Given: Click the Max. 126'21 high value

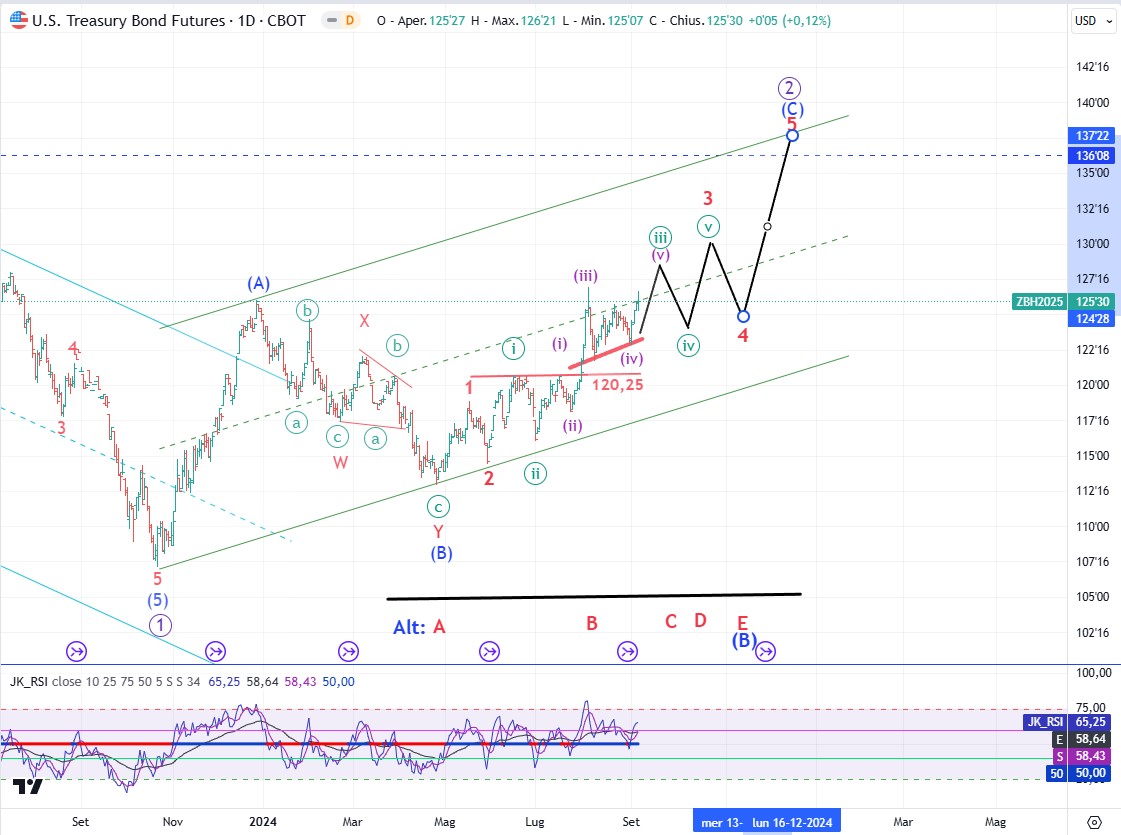Looking at the screenshot, I should pyautogui.click(x=513, y=21).
